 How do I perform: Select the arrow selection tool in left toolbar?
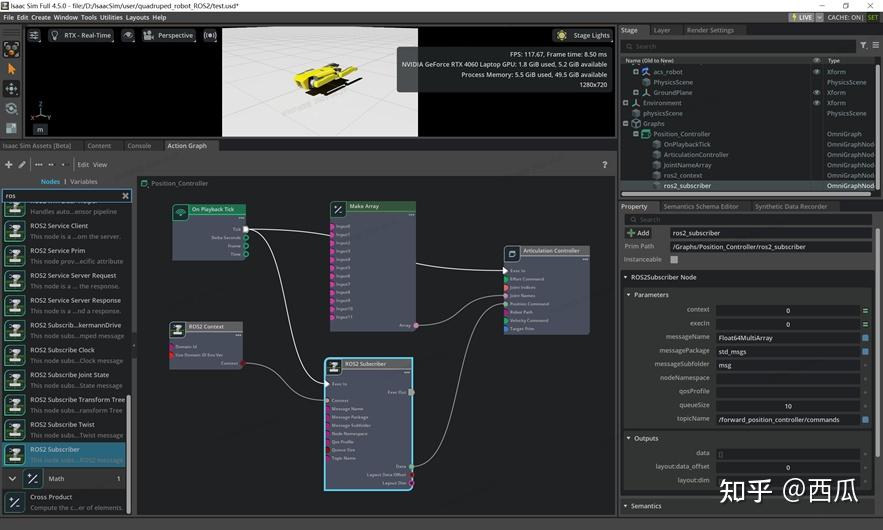[x=11, y=68]
